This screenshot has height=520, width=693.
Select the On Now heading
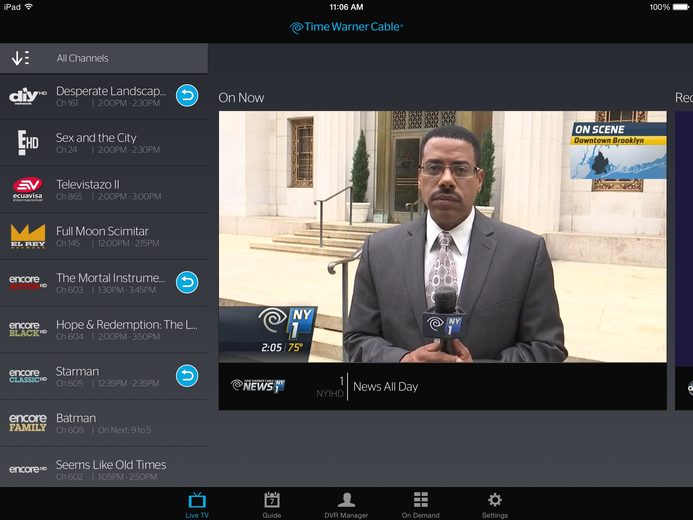(241, 98)
